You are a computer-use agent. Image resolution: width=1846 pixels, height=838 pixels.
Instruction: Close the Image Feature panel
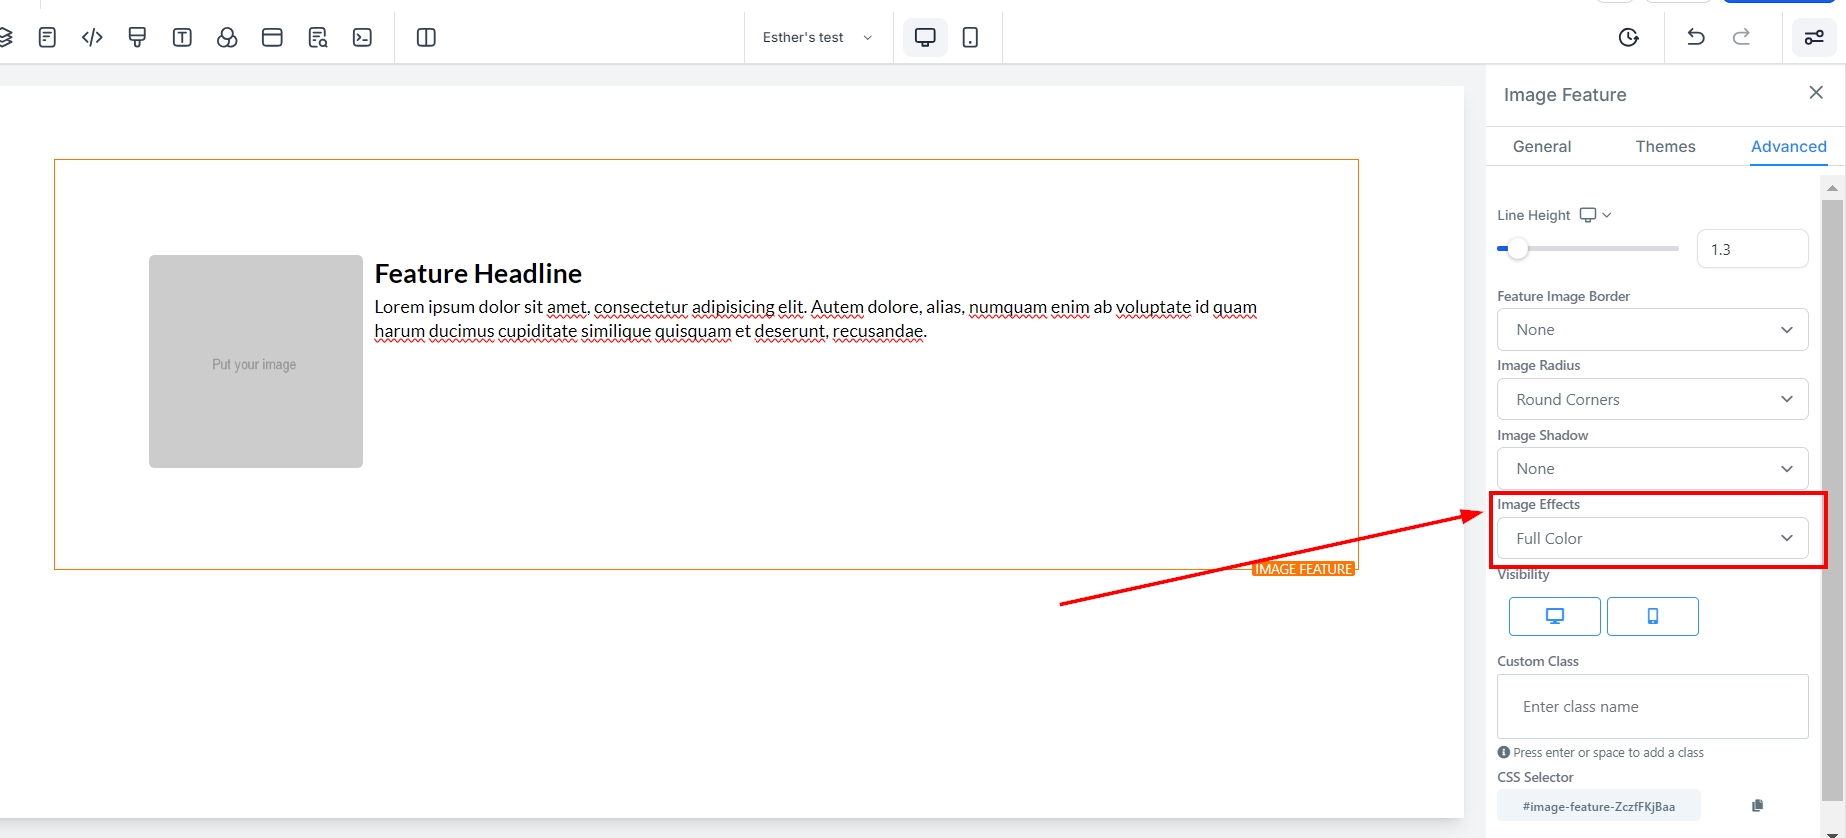tap(1816, 93)
